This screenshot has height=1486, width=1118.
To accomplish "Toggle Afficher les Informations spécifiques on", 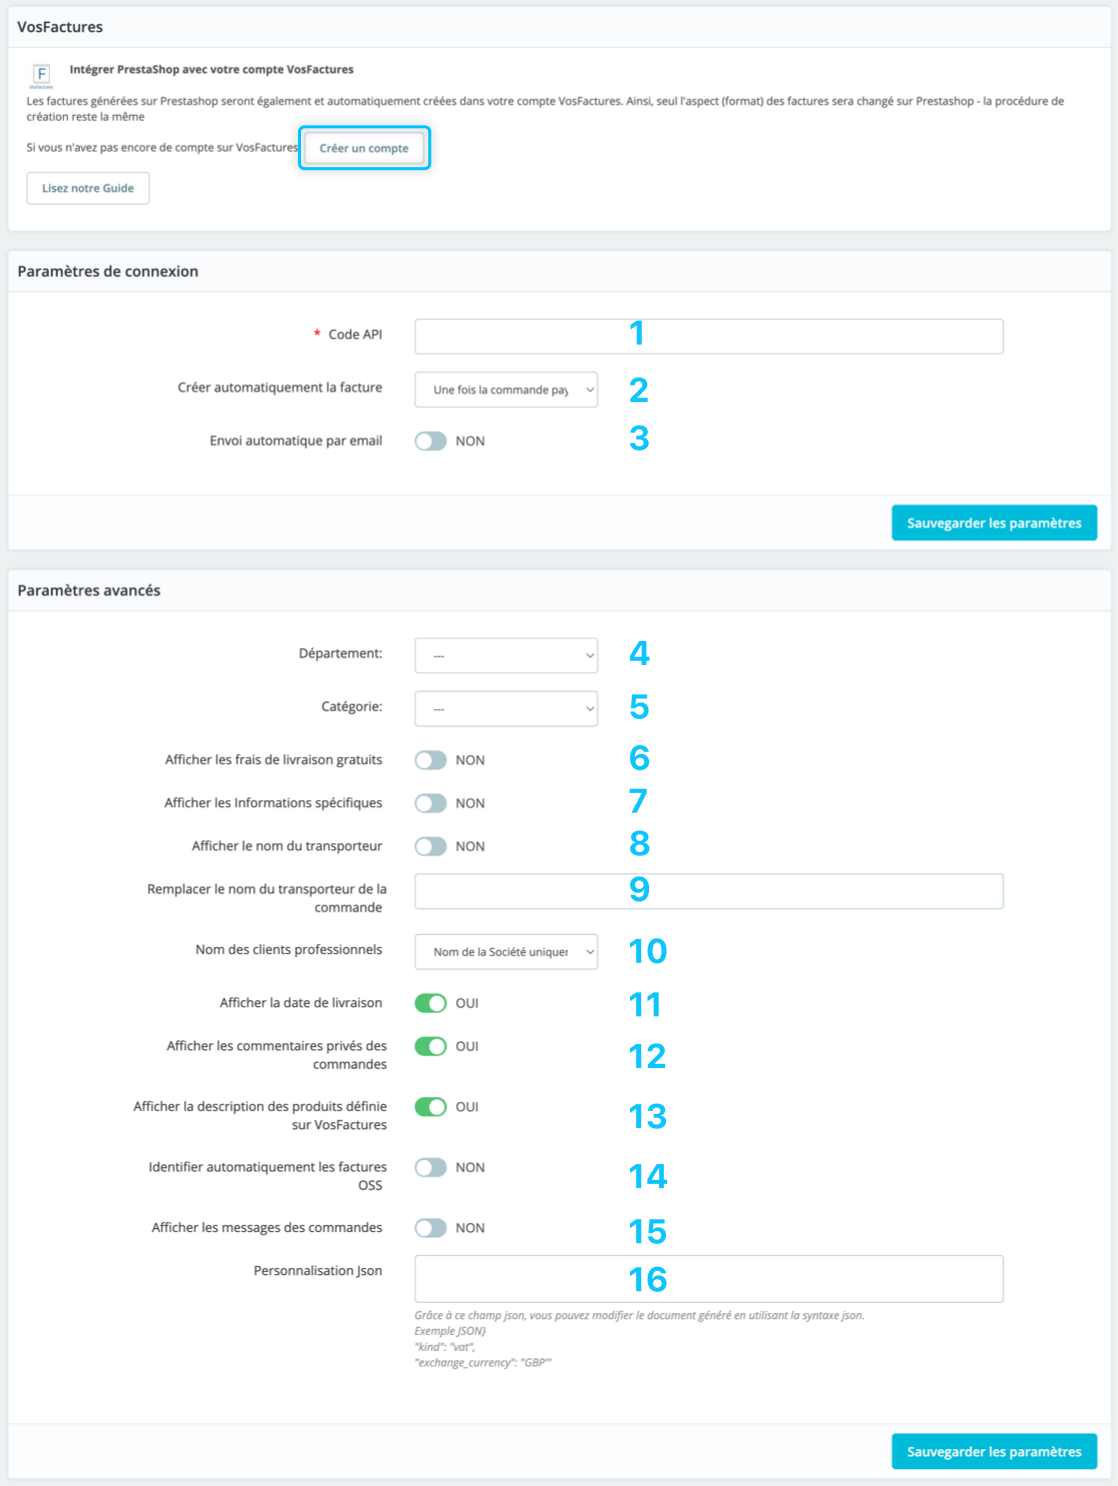I will (x=432, y=803).
